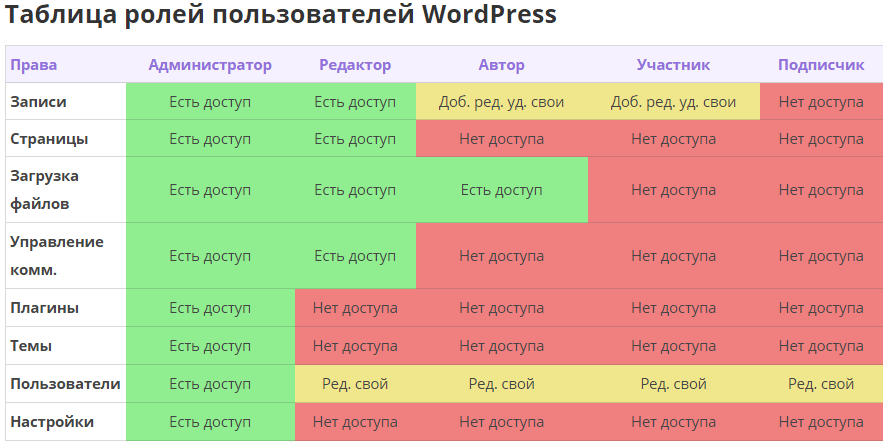This screenshot has width=891, height=448.
Task: Click the "Пользователи" row label
Action: pyautogui.click(x=65, y=384)
